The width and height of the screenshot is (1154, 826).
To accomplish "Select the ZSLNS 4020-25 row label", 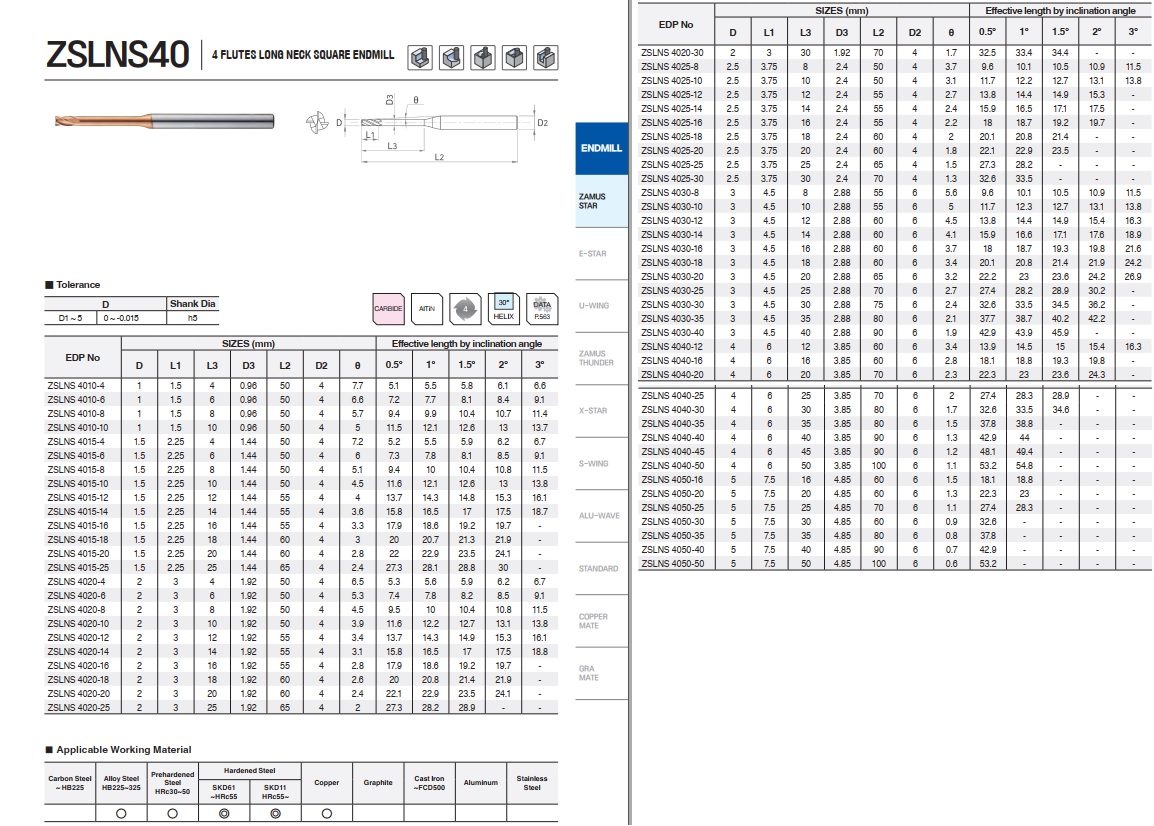I will point(78,707).
